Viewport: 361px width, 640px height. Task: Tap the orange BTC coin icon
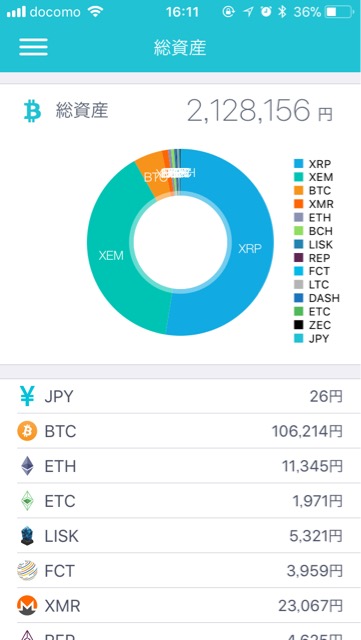(27, 431)
